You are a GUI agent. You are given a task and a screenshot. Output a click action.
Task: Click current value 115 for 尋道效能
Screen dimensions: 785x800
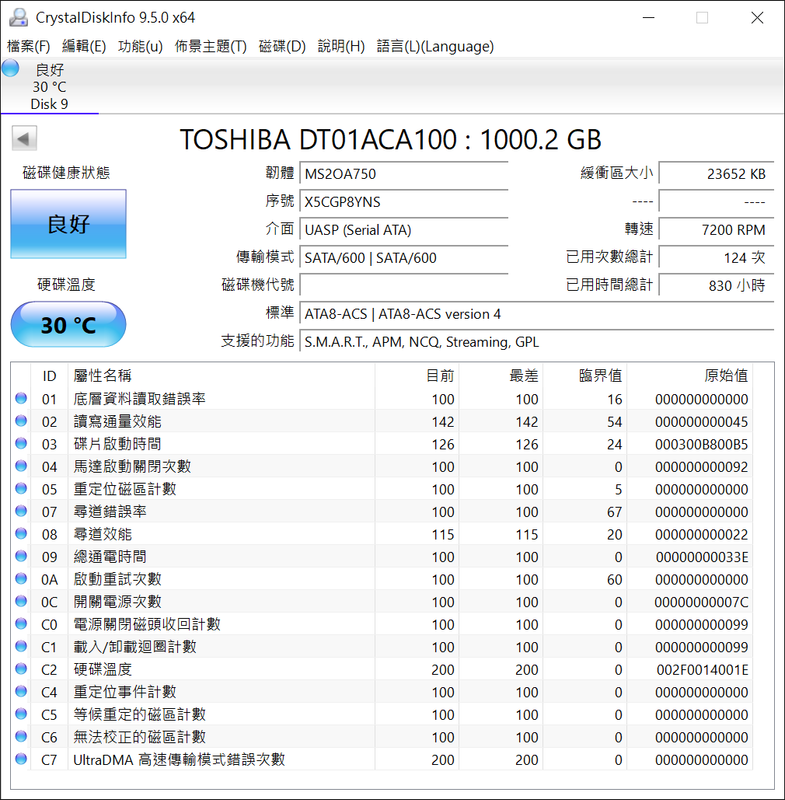[443, 535]
